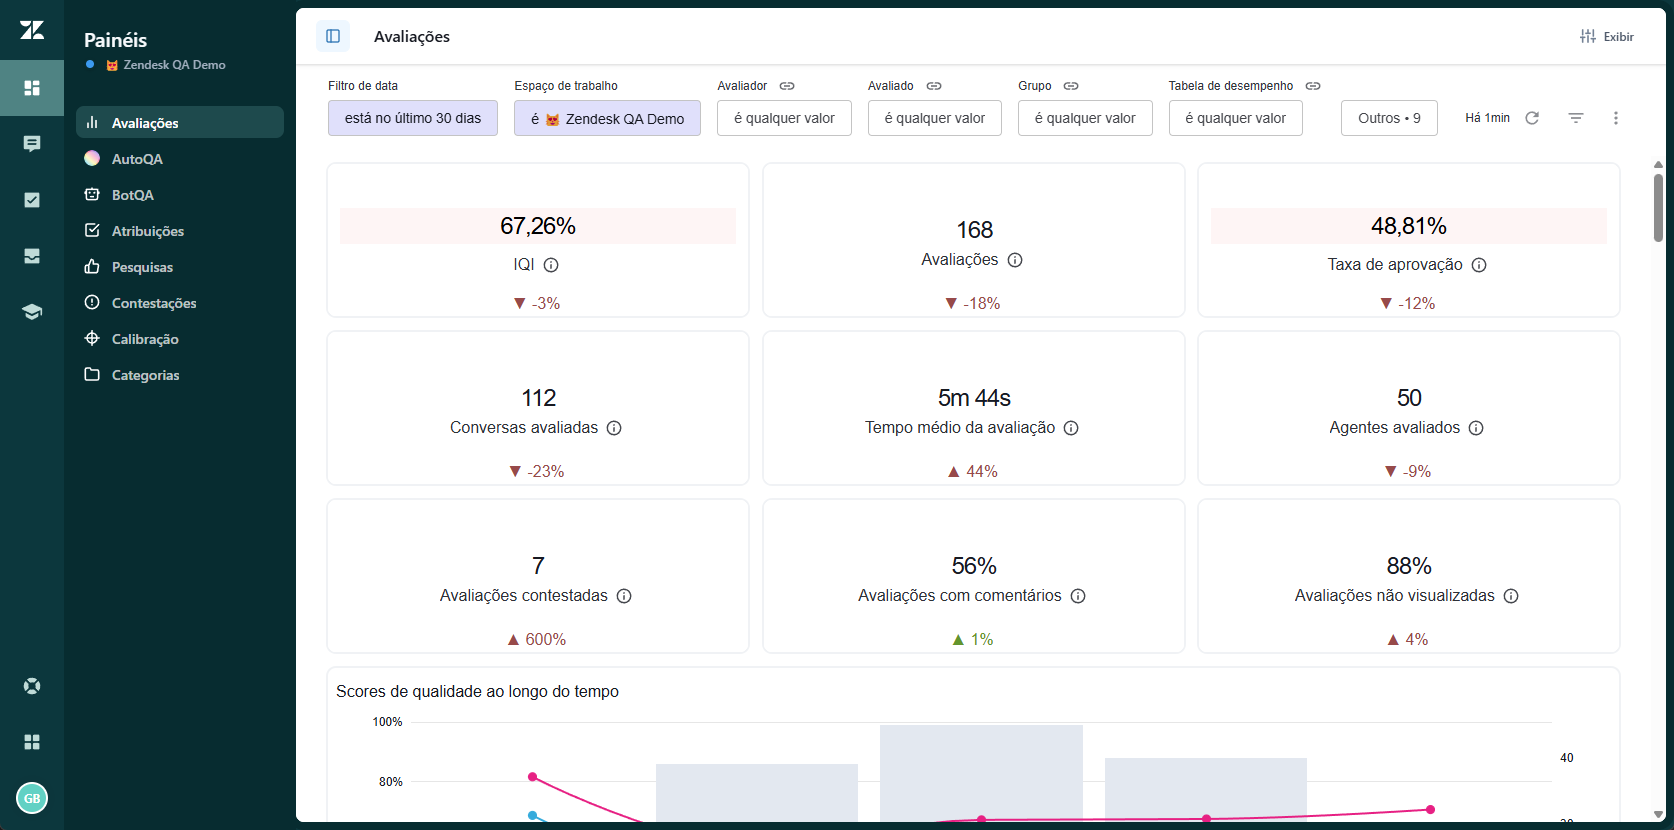
Task: Toggle the sidebar panel icon beside Avaliações
Action: click(333, 36)
